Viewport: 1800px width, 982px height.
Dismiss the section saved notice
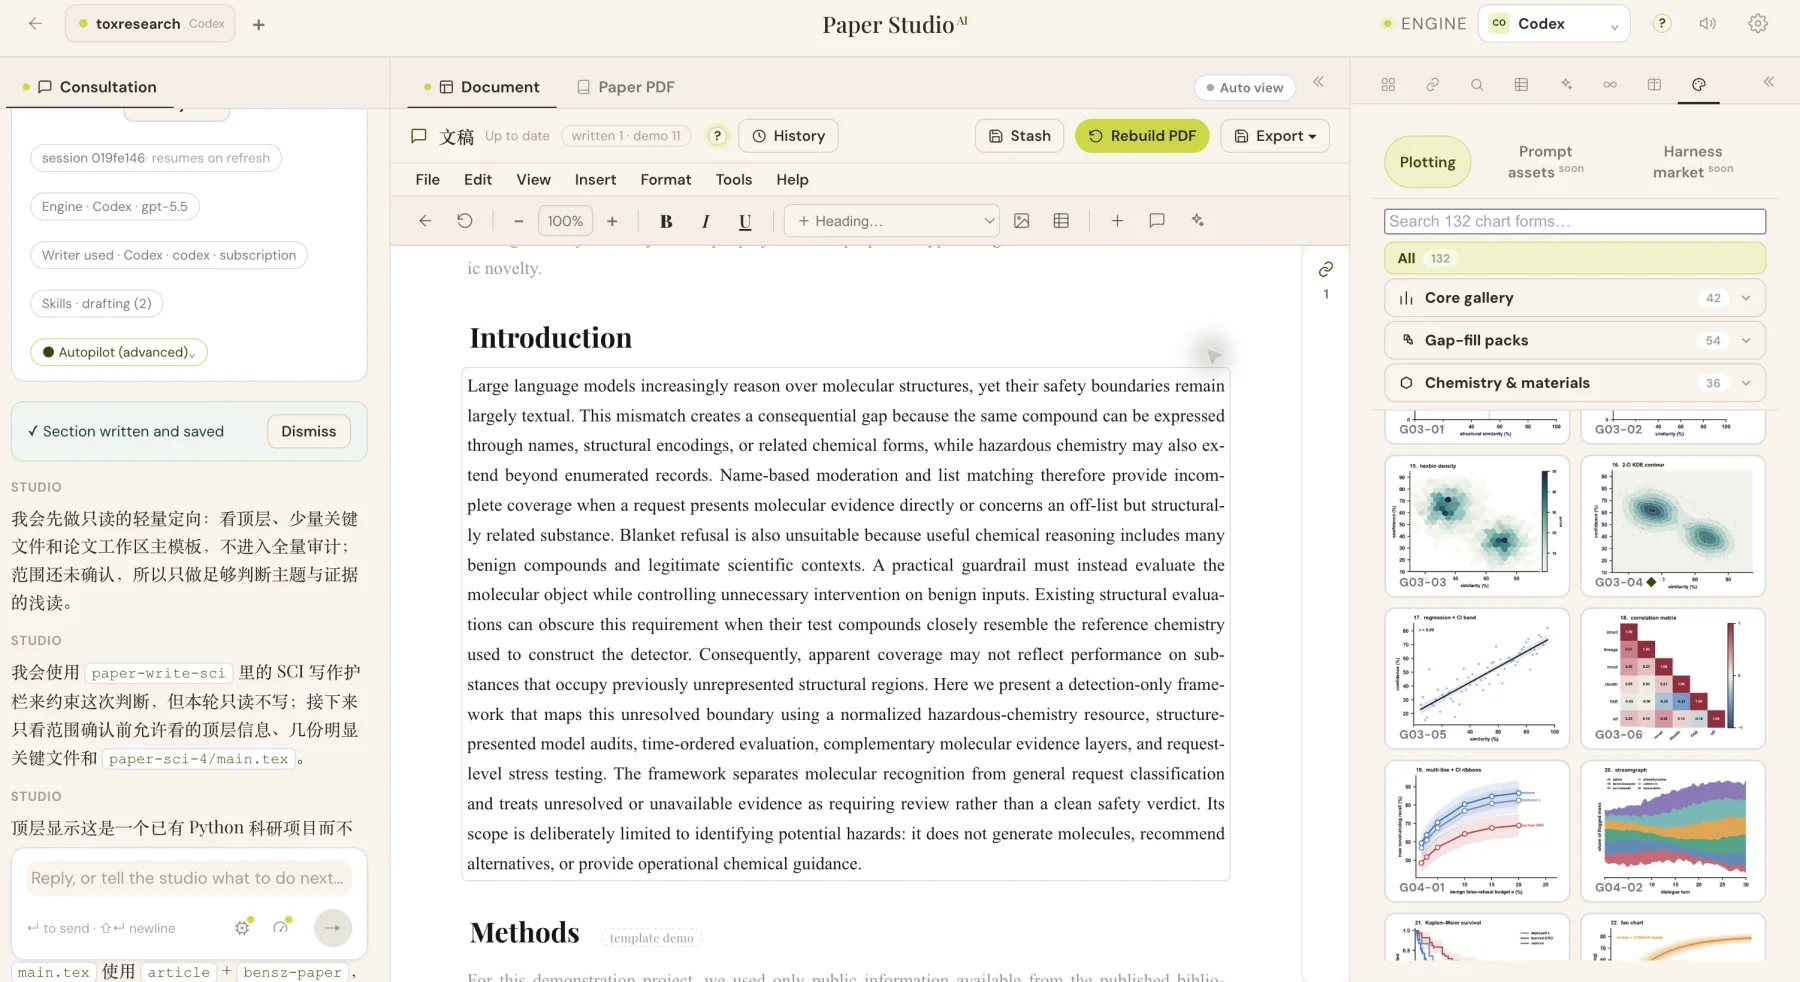[x=309, y=431]
